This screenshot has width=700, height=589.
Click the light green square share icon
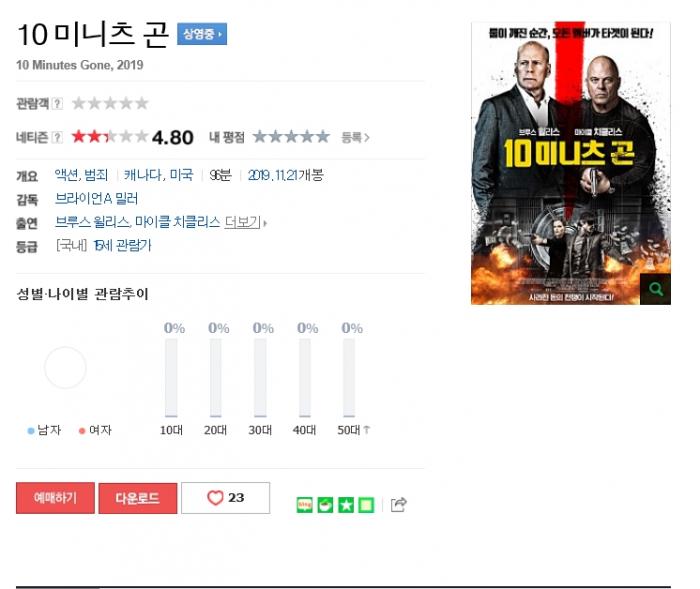[367, 505]
